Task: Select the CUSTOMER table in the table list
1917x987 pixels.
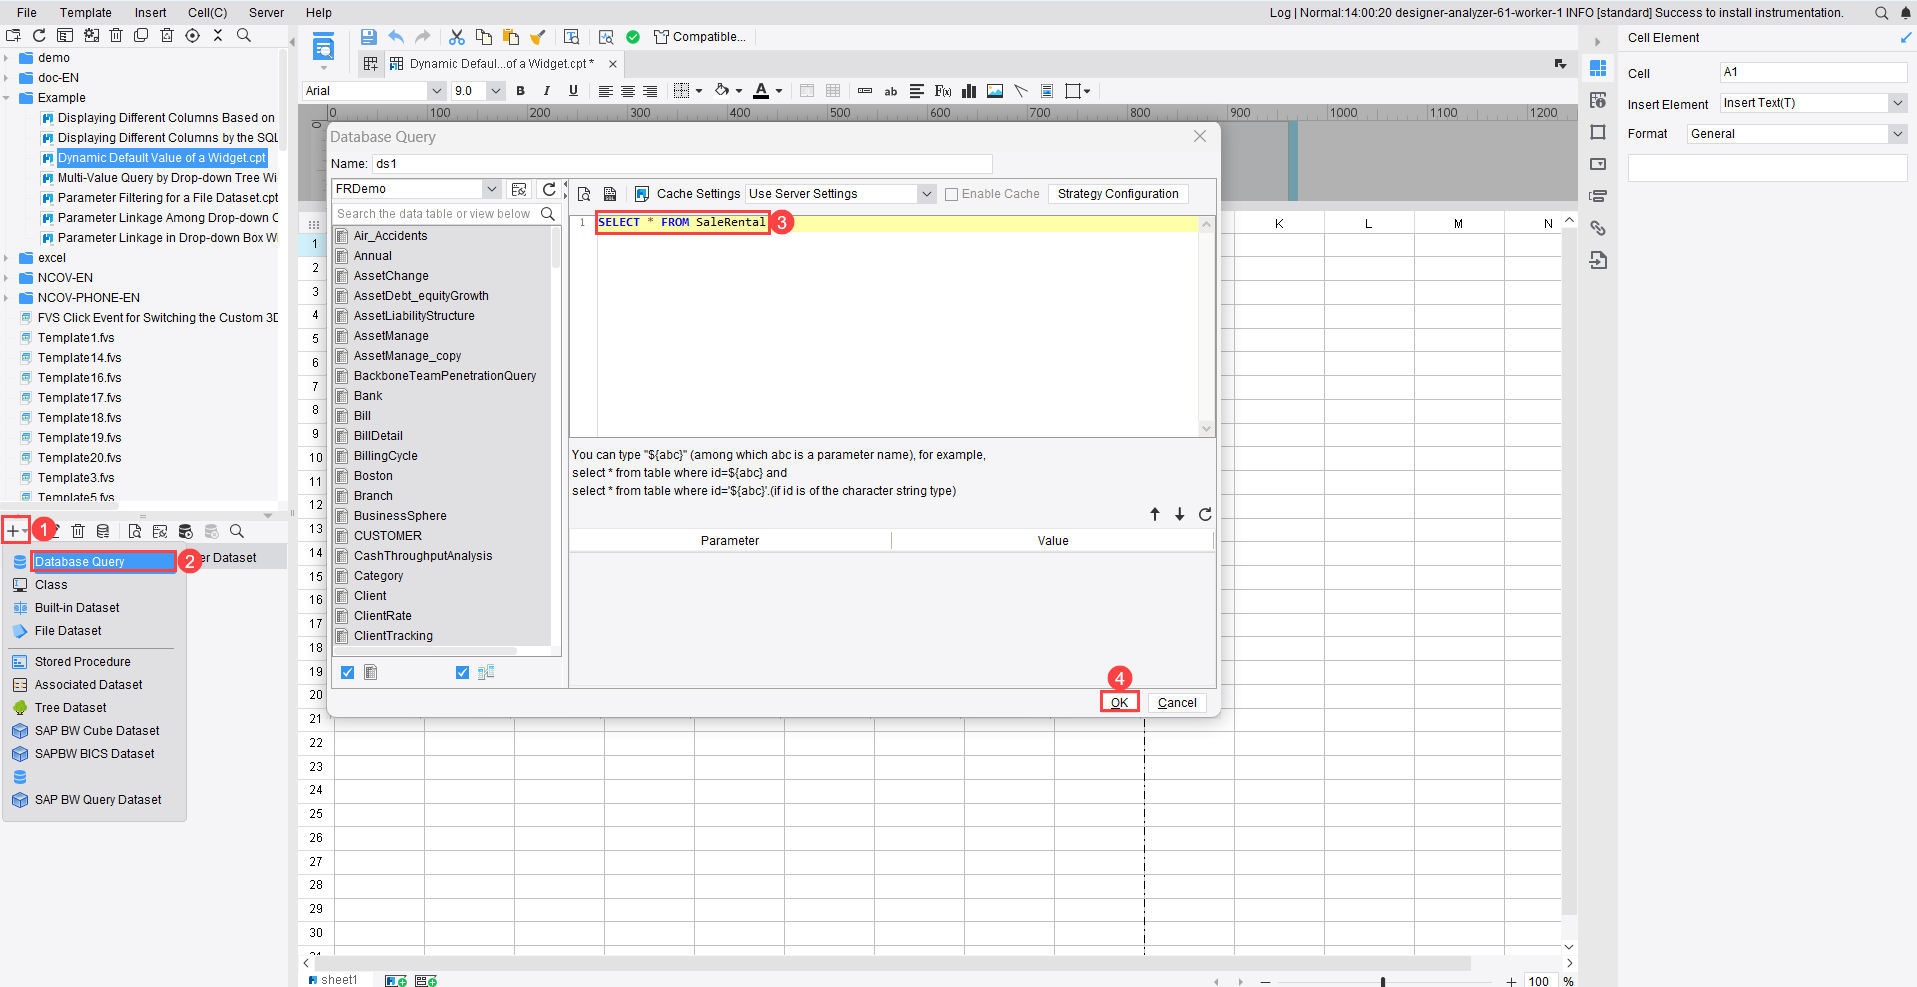Action: 387,536
